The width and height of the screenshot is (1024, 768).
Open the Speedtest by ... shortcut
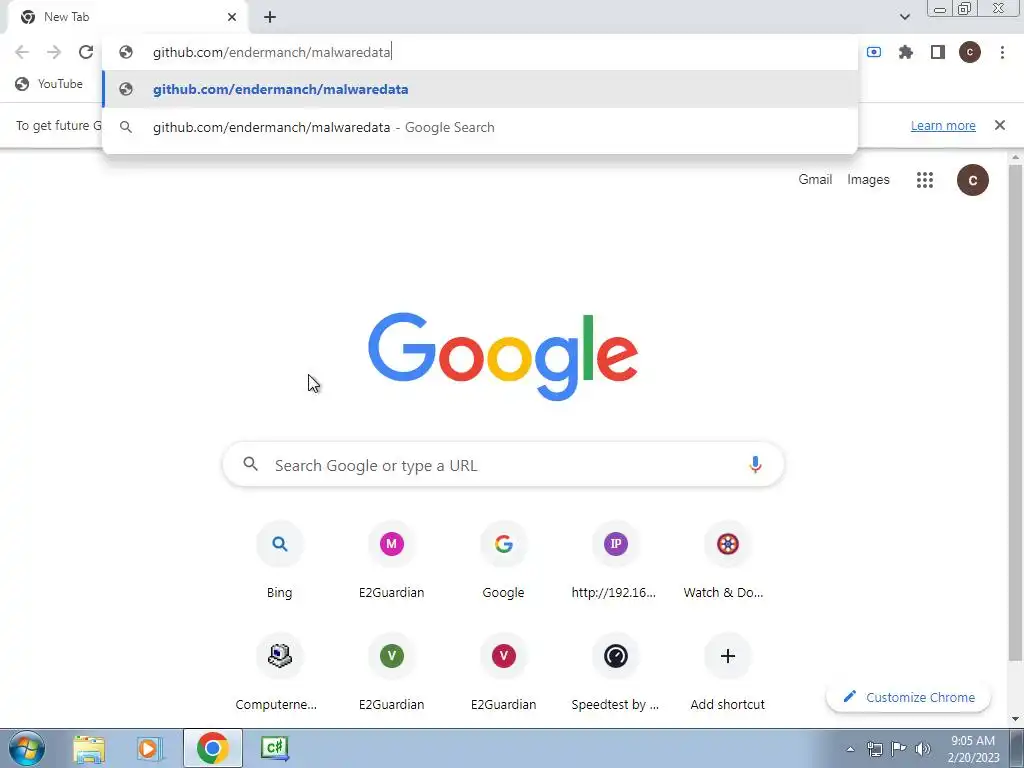tap(615, 673)
